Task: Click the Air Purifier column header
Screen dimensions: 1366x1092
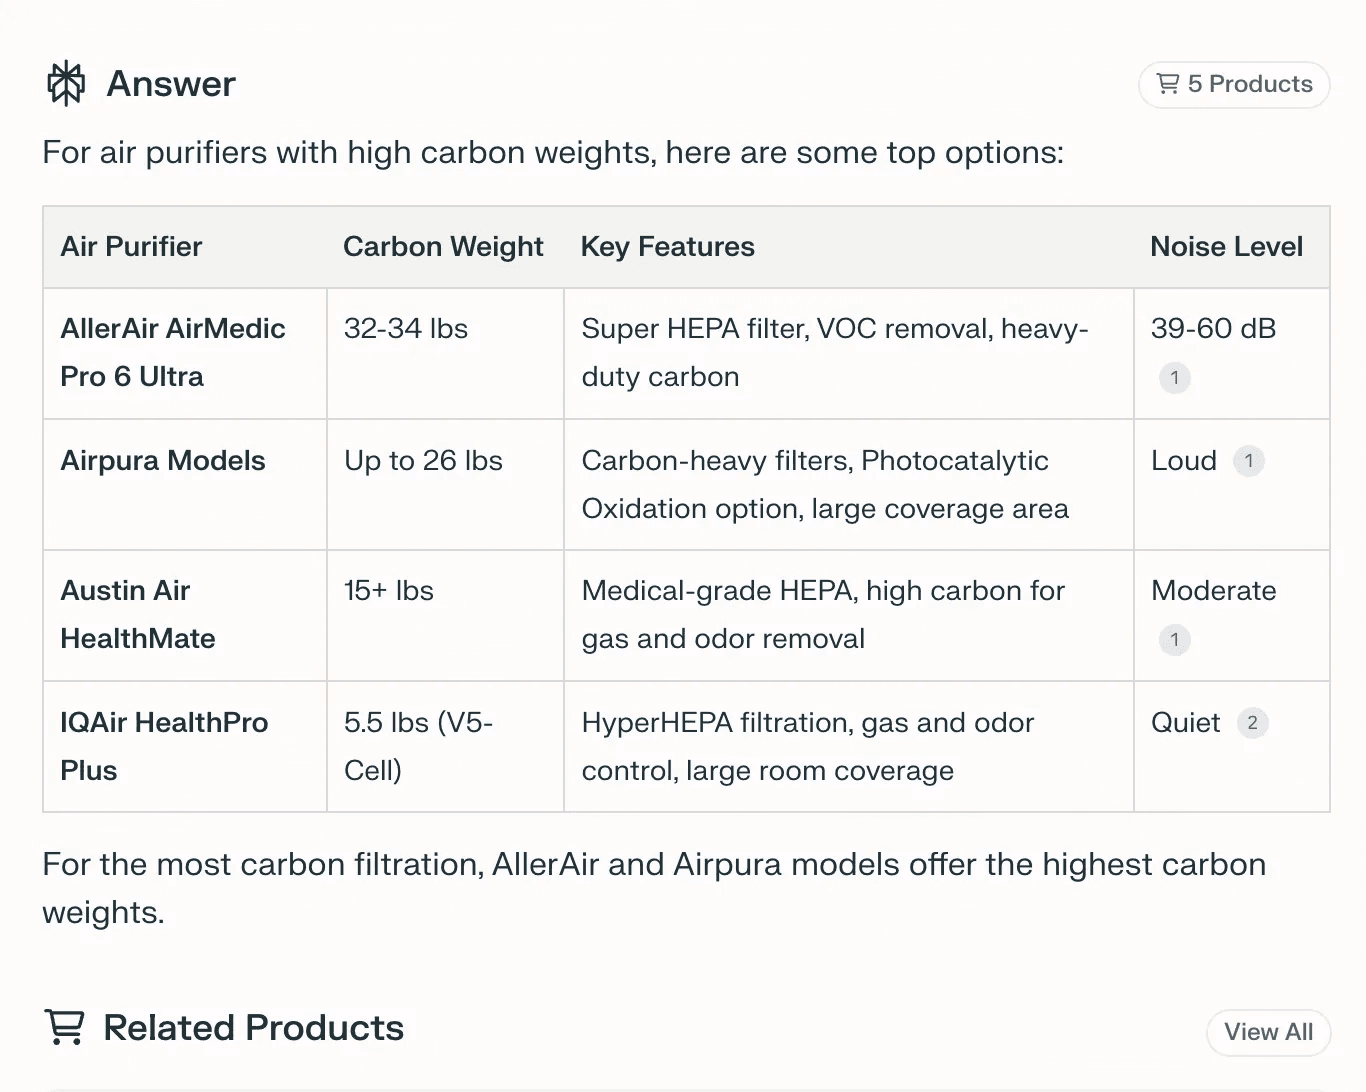Action: pyautogui.click(x=131, y=247)
